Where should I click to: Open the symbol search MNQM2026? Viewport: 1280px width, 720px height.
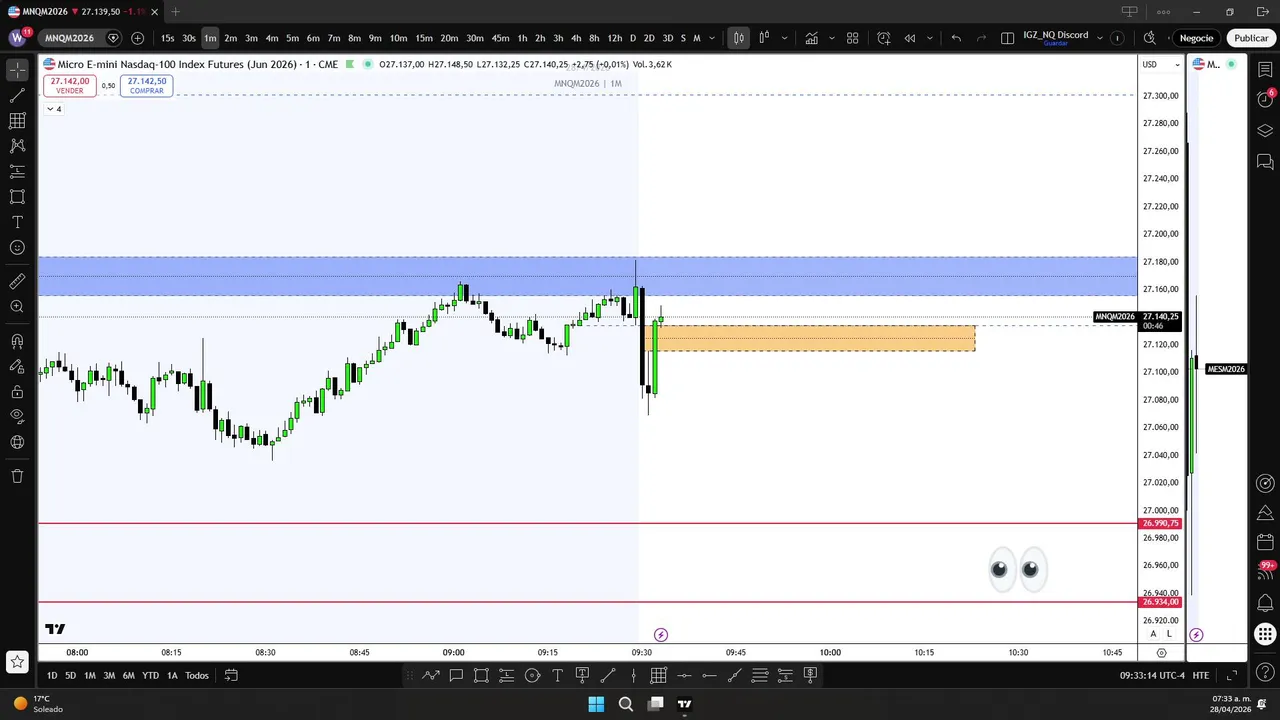69,38
